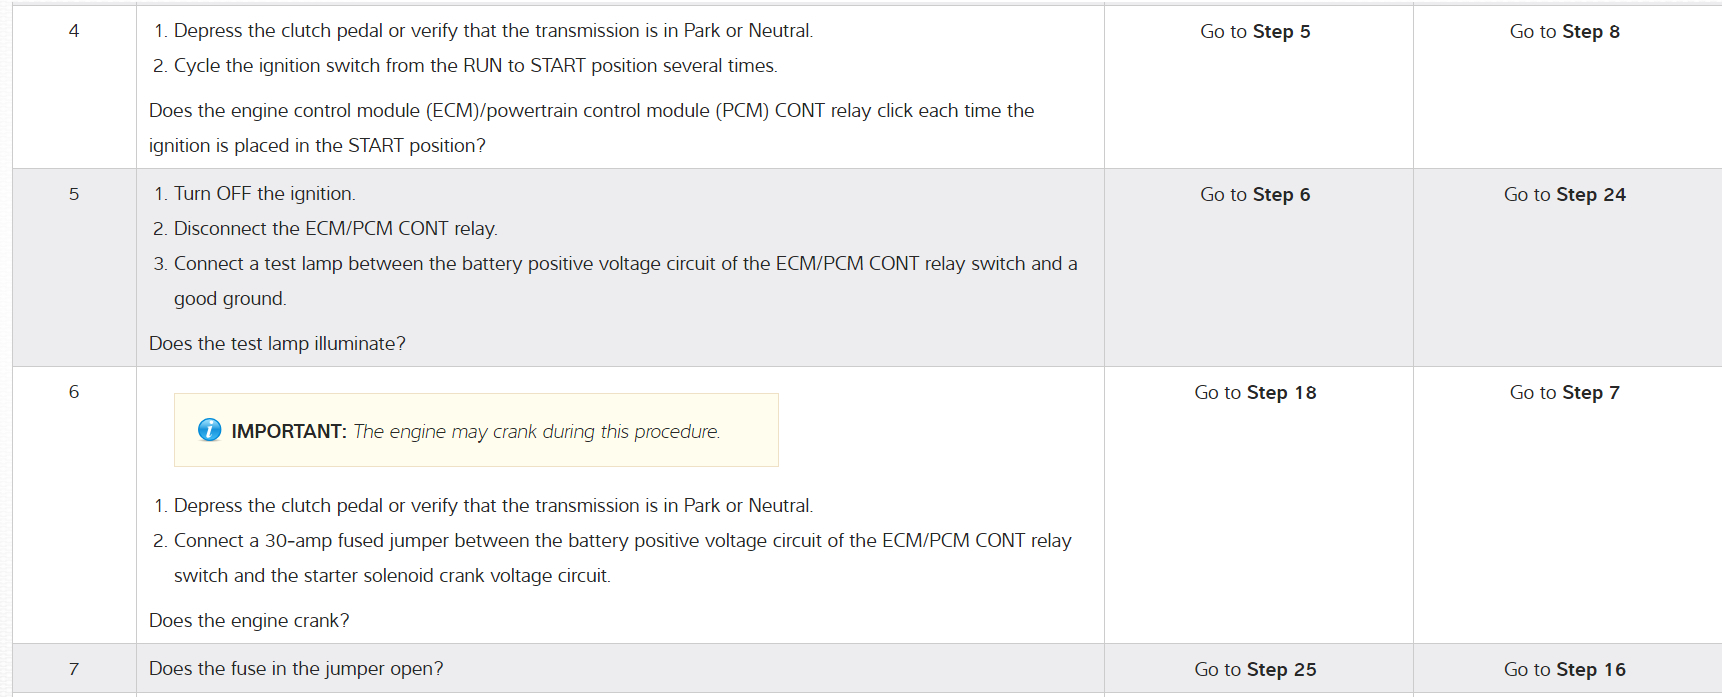Jump to Step 6 via its link
1722x697 pixels.
1255,195
